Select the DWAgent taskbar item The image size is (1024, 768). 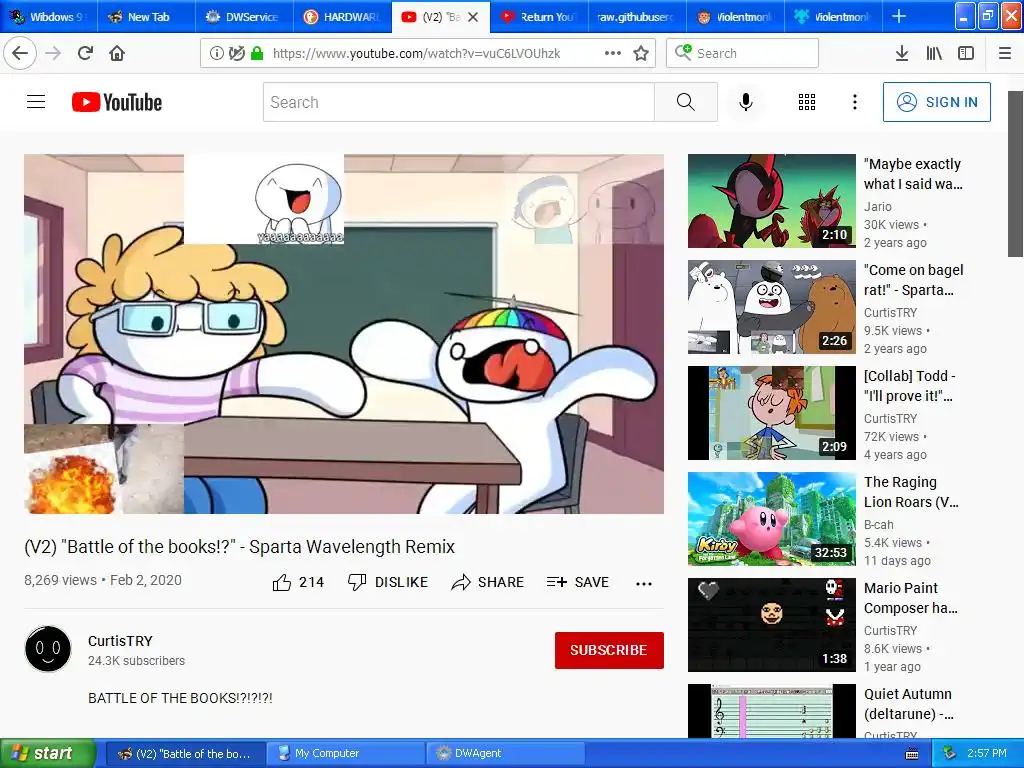[505, 753]
